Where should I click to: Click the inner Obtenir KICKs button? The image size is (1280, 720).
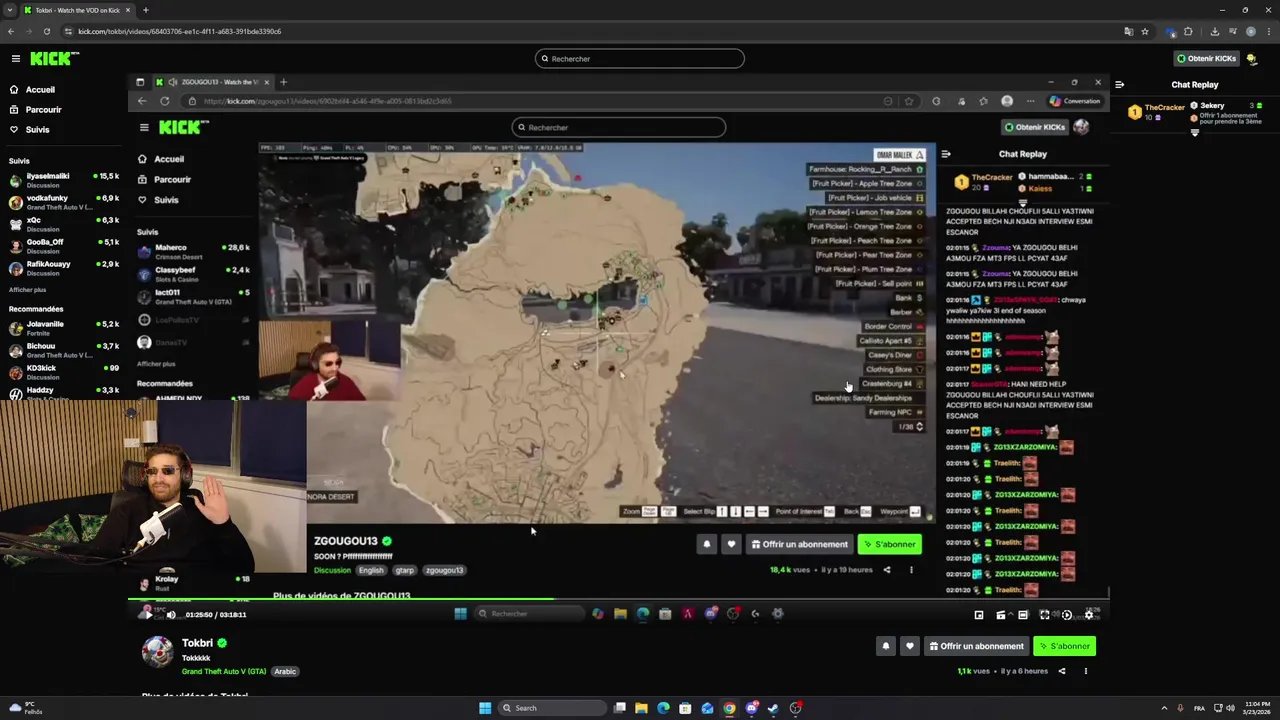[1035, 127]
